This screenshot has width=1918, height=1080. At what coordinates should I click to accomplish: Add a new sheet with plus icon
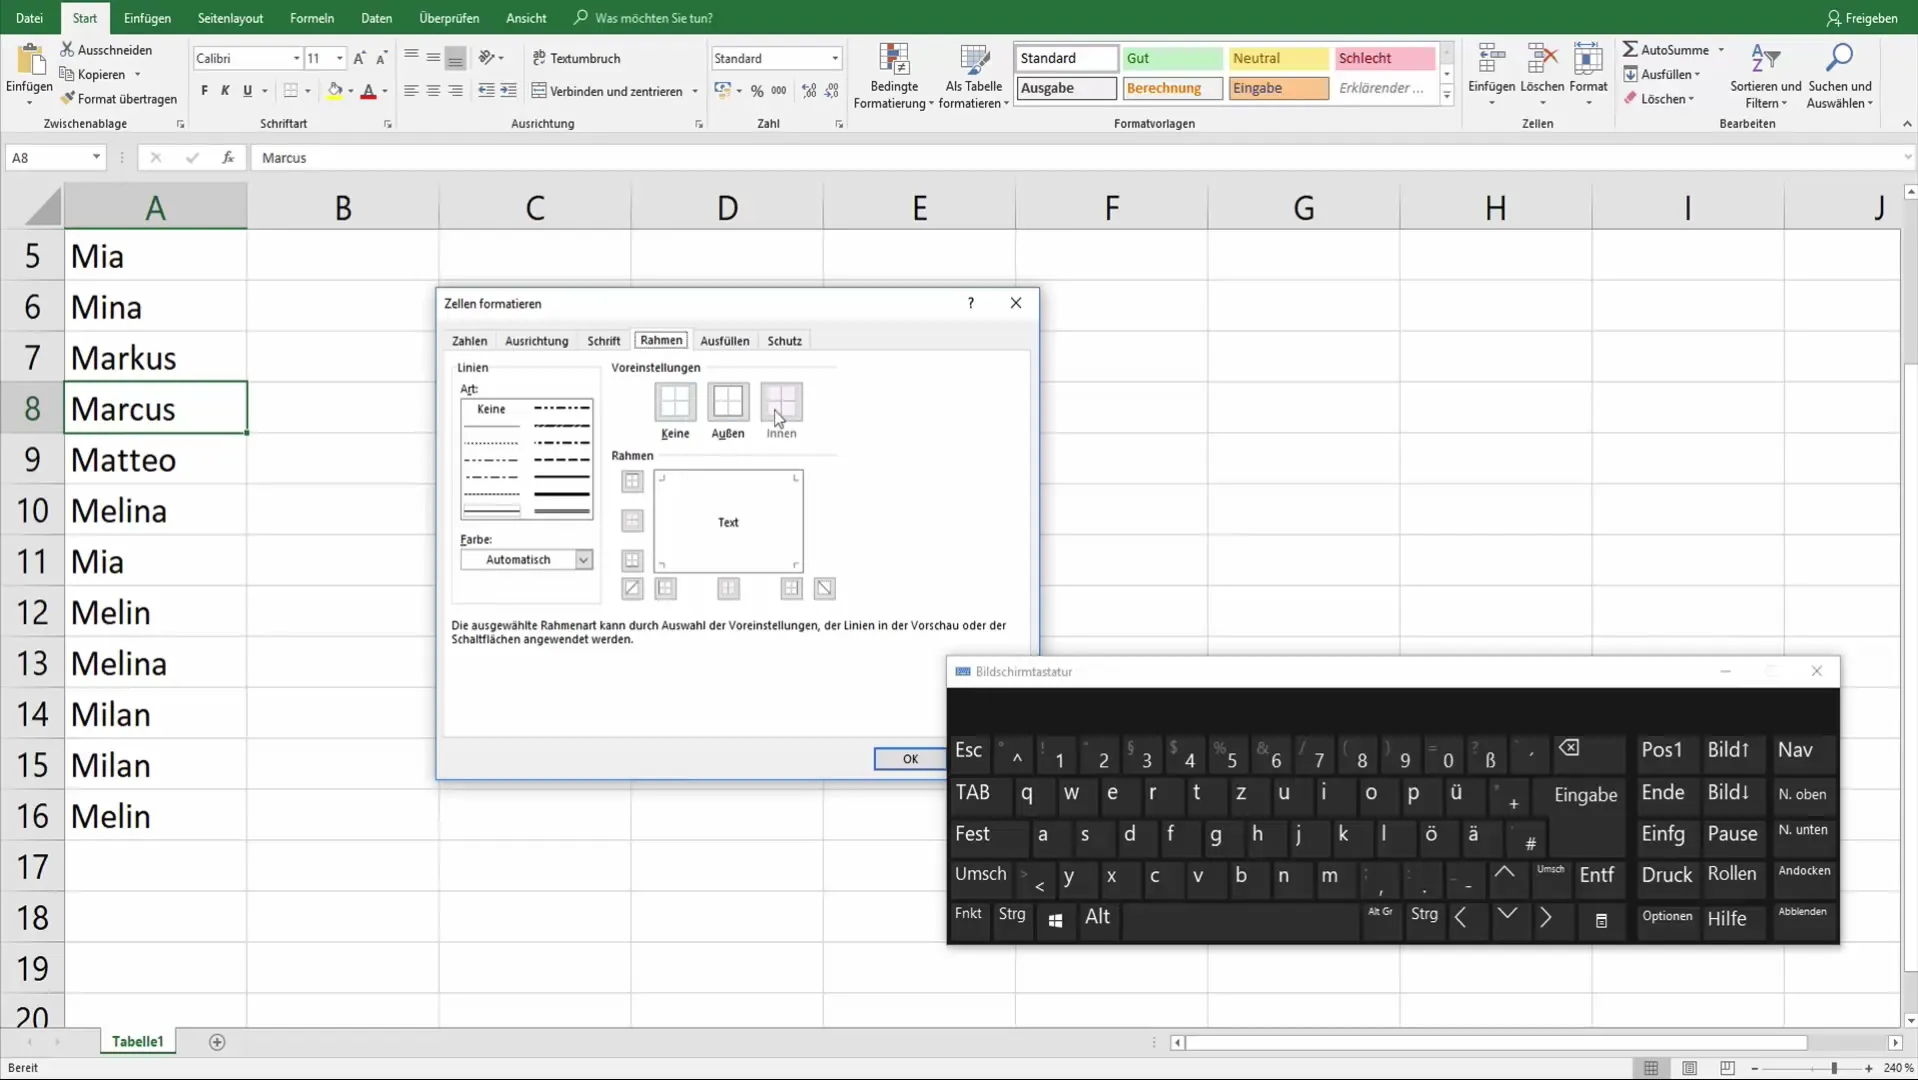[x=217, y=1042]
